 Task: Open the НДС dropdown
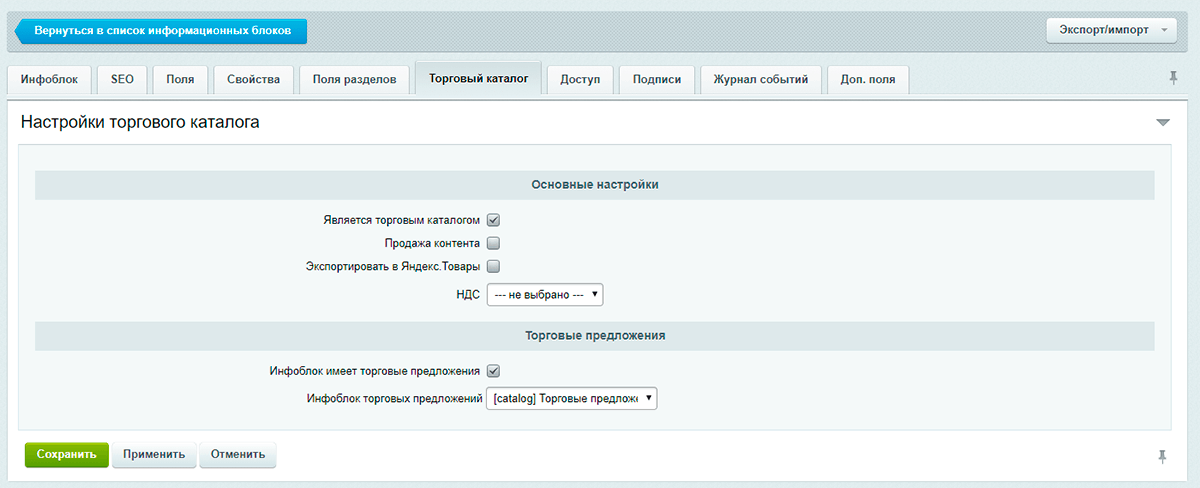click(x=545, y=295)
